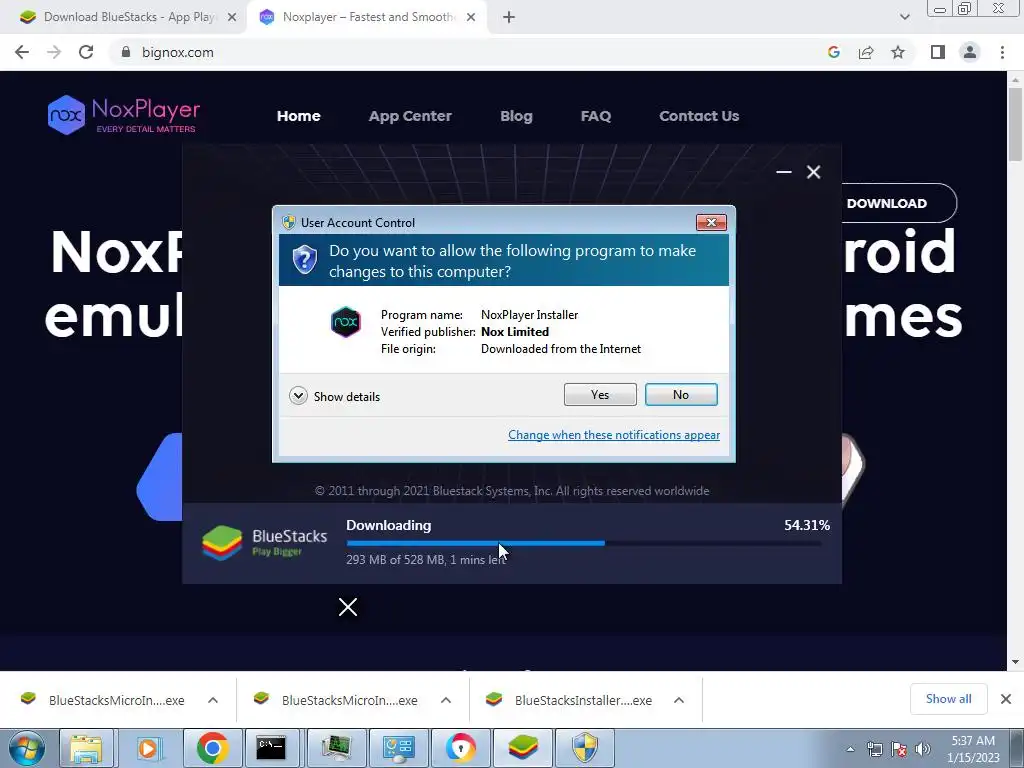The width and height of the screenshot is (1024, 768).
Task: Select the Noxplayer browser tab
Action: point(368,17)
